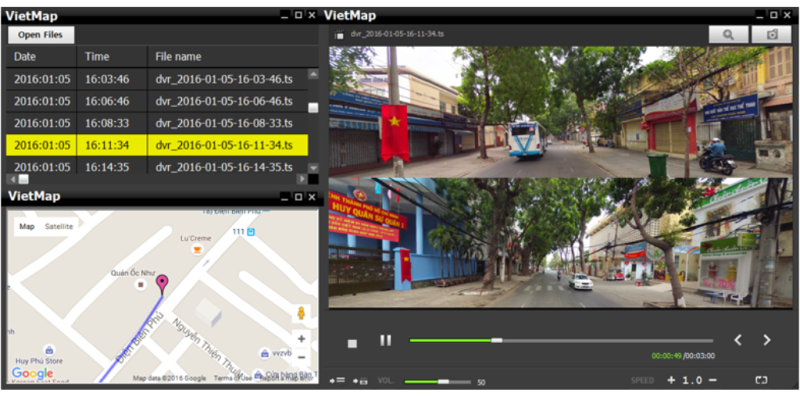The height and width of the screenshot is (397, 800).
Task: Skip to the next video file arrow
Action: 766,340
